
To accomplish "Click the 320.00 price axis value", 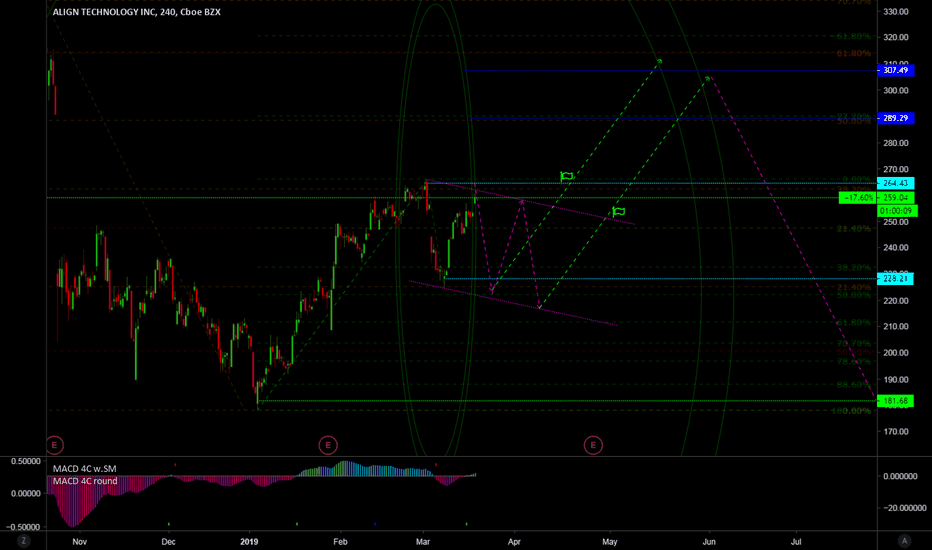I will [x=896, y=37].
